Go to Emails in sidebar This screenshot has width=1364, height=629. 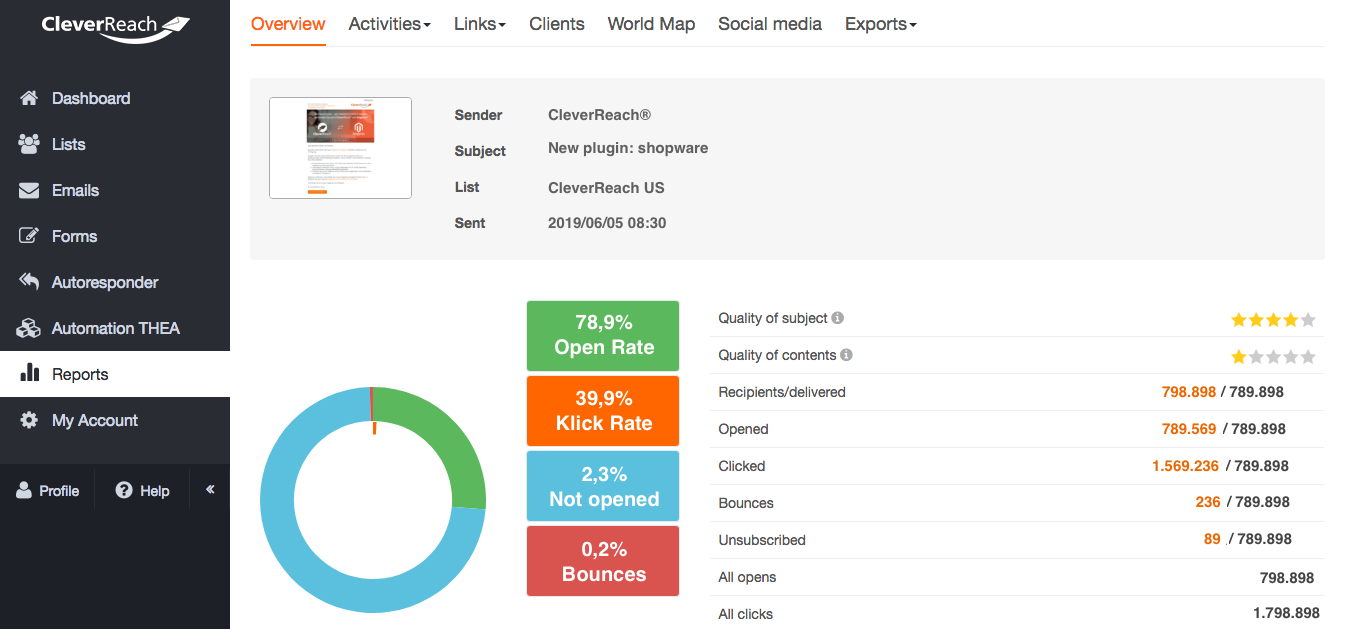click(x=115, y=190)
